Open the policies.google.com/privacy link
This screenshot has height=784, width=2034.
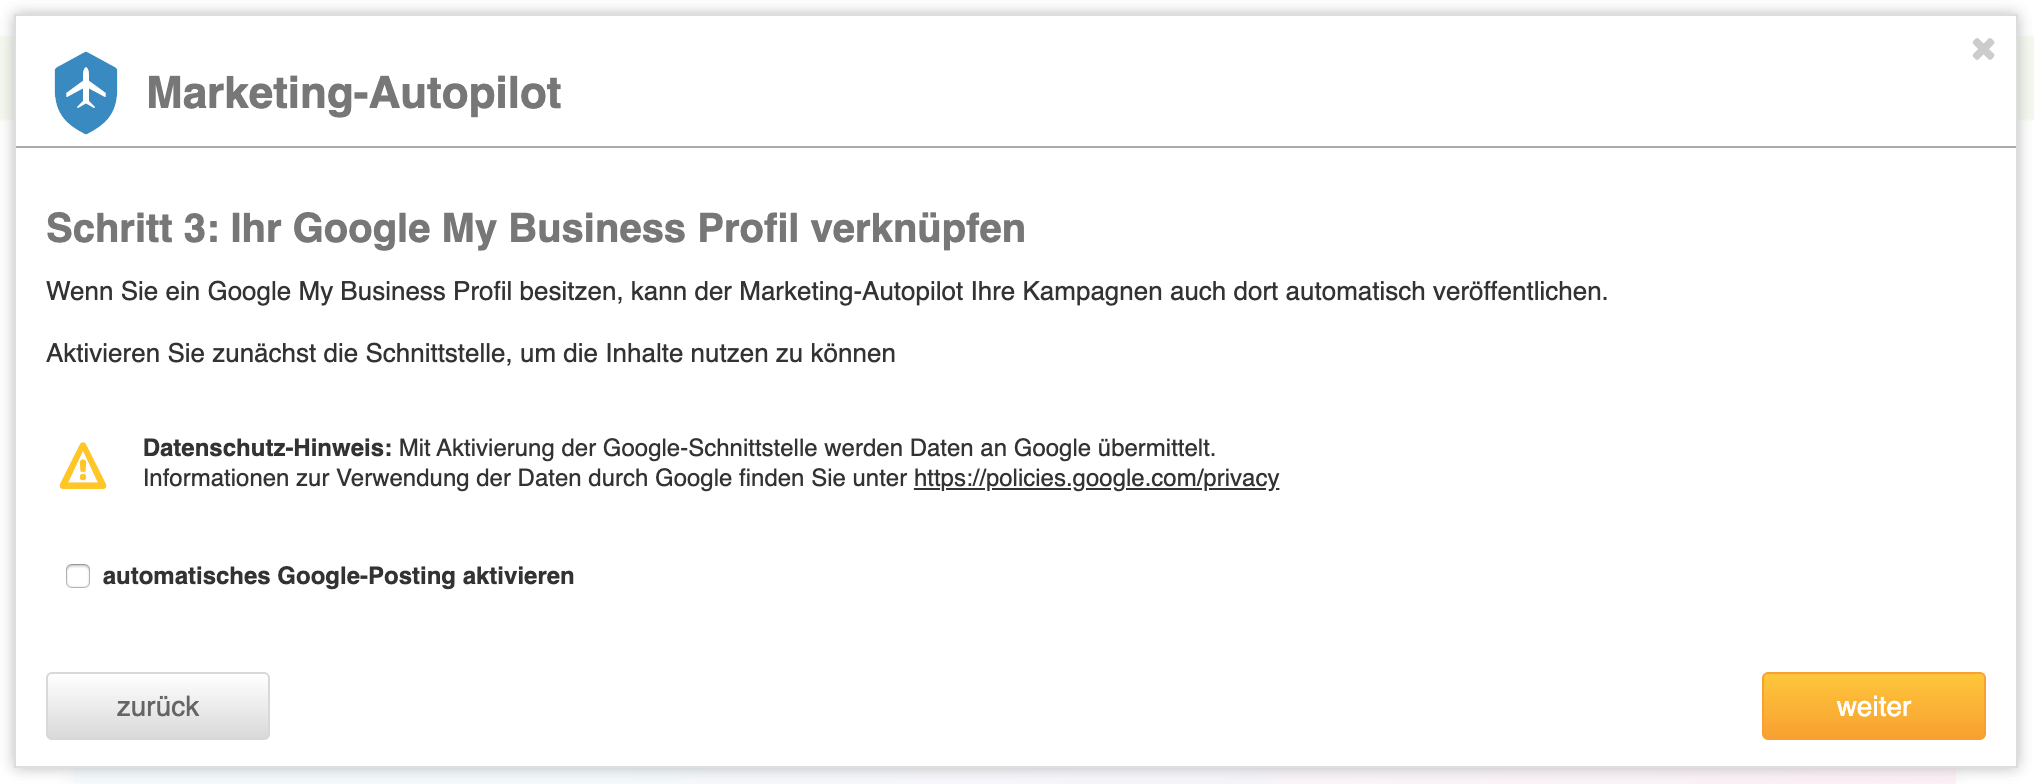pos(1096,478)
